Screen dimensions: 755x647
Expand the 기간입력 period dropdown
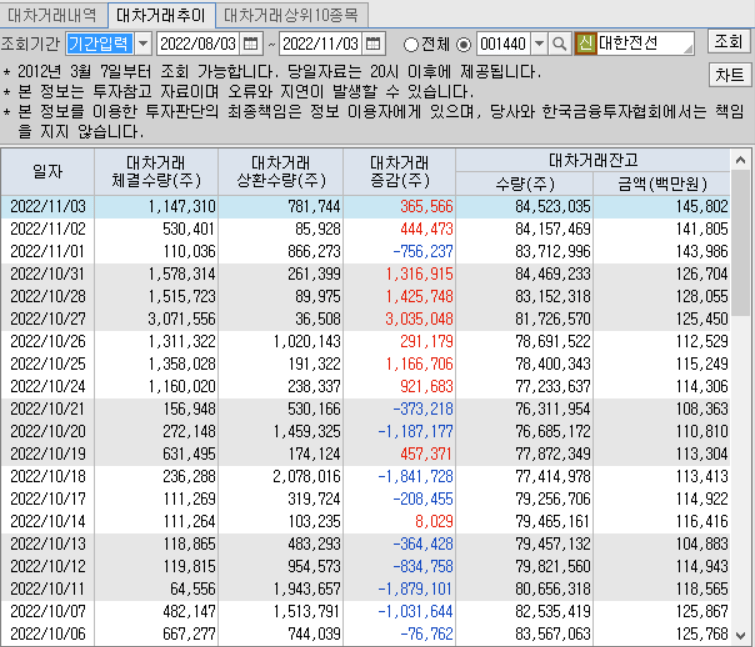(x=143, y=44)
